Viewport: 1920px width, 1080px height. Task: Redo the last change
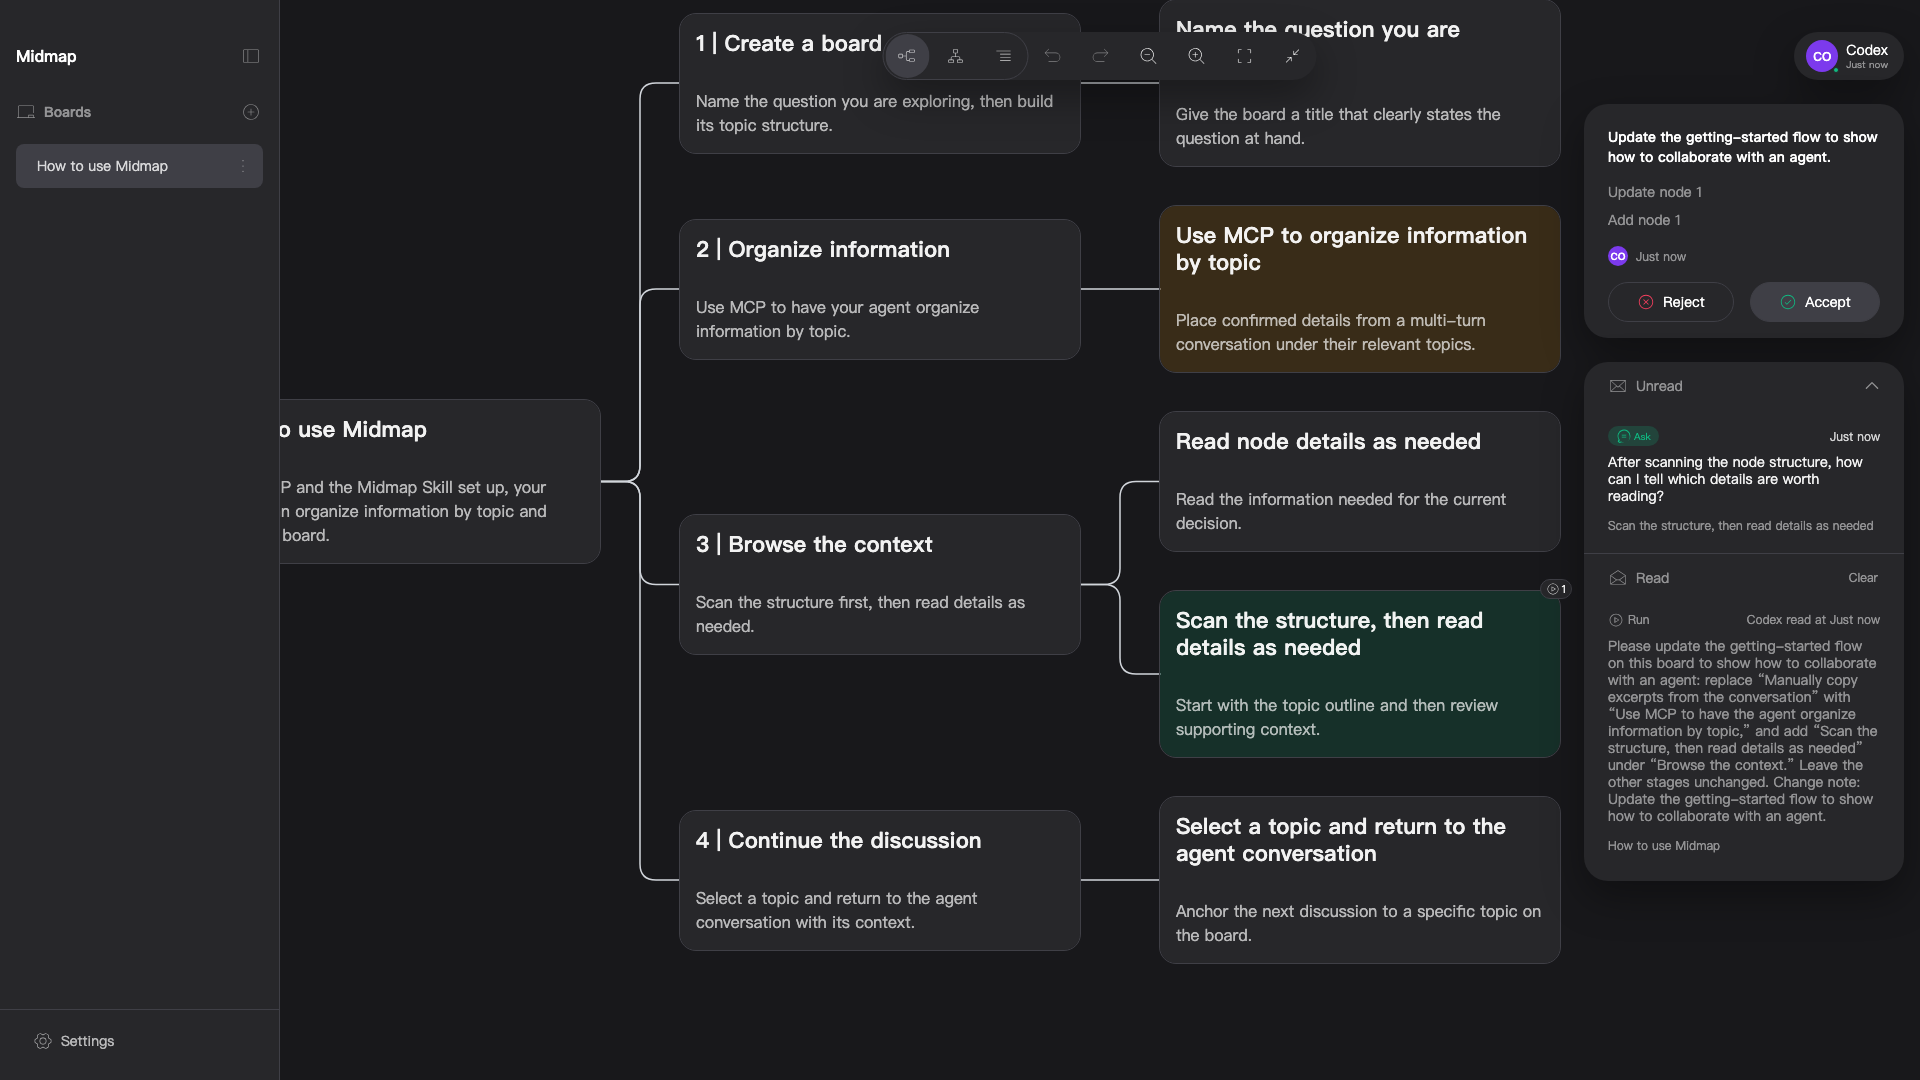coord(1100,56)
